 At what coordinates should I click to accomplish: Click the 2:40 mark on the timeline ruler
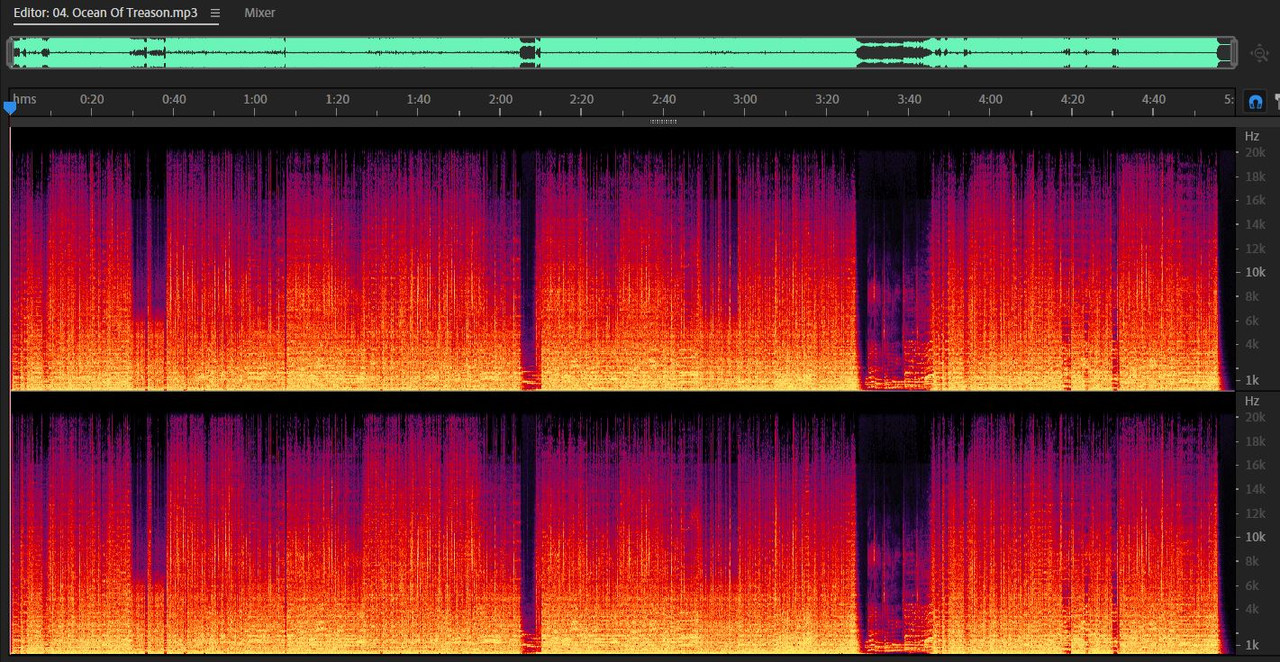[x=664, y=99]
